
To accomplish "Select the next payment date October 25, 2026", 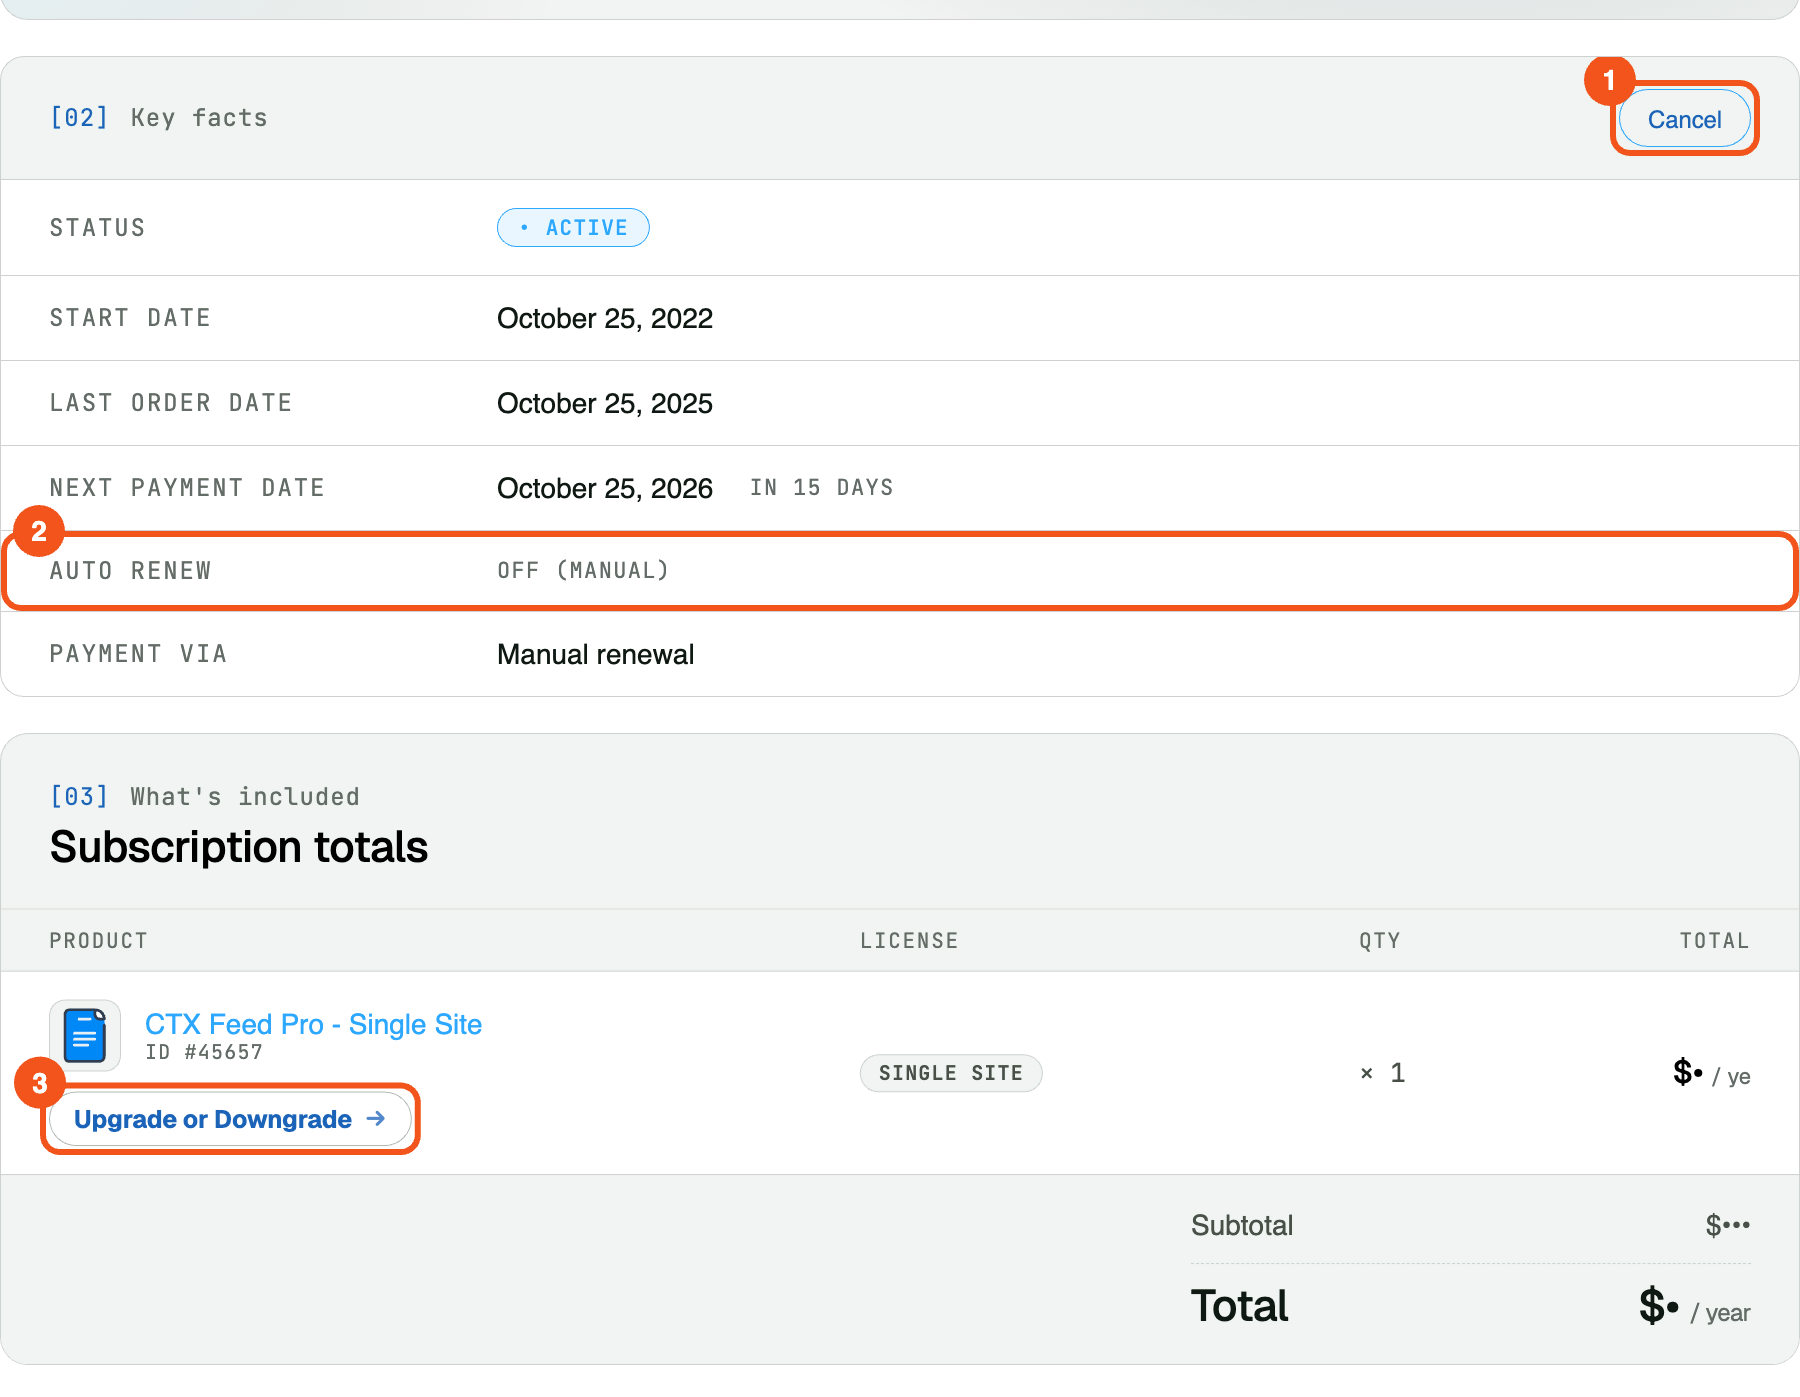I will tap(605, 488).
